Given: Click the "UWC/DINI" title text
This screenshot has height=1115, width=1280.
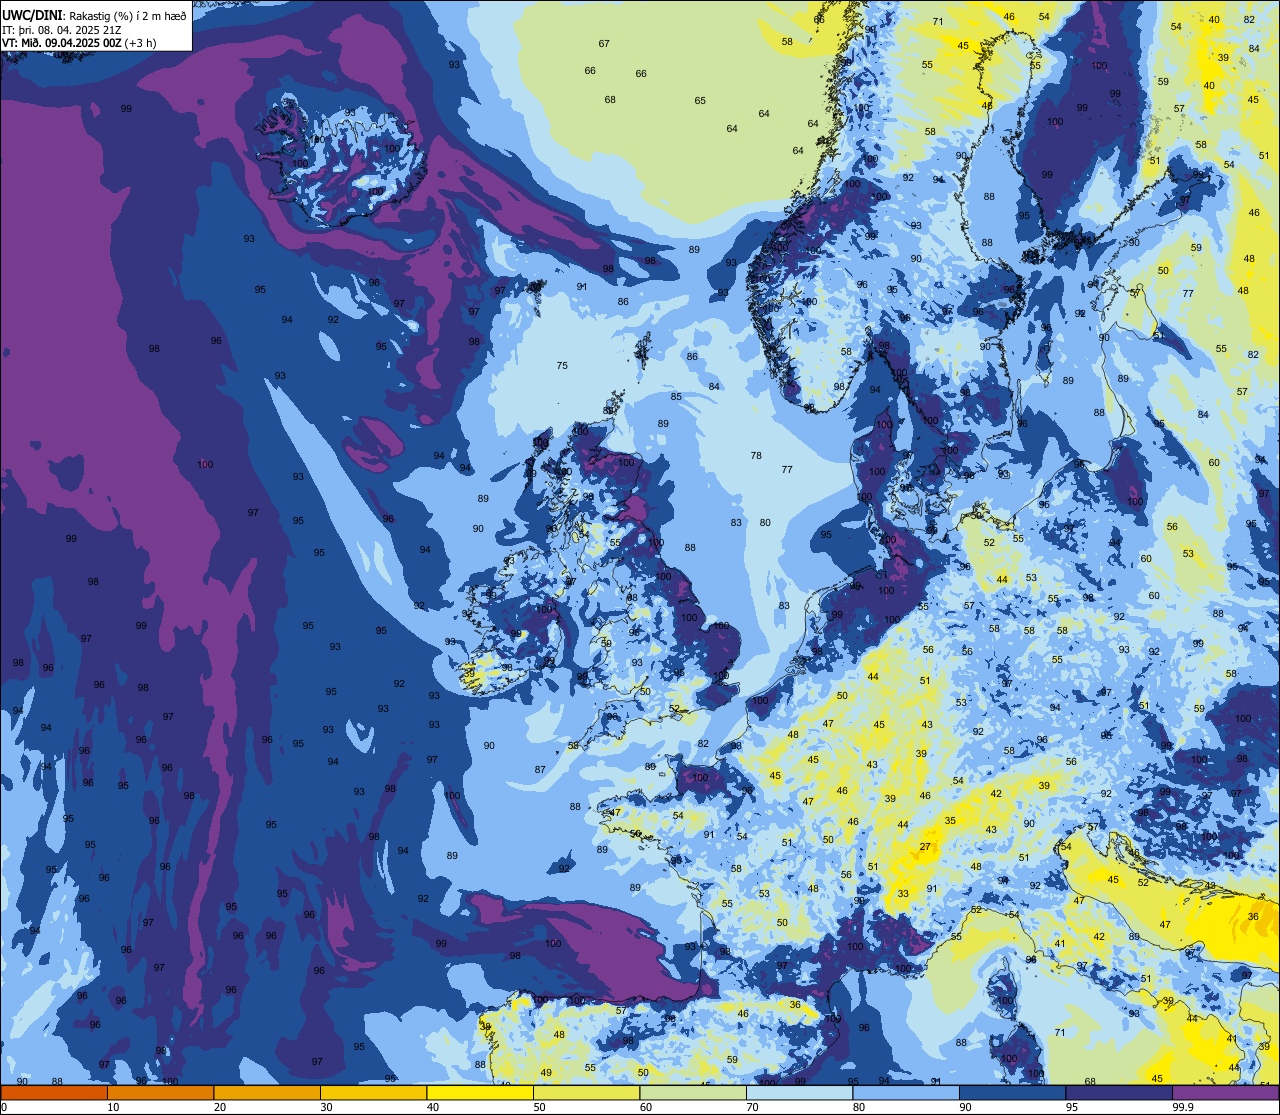Looking at the screenshot, I should (x=33, y=16).
